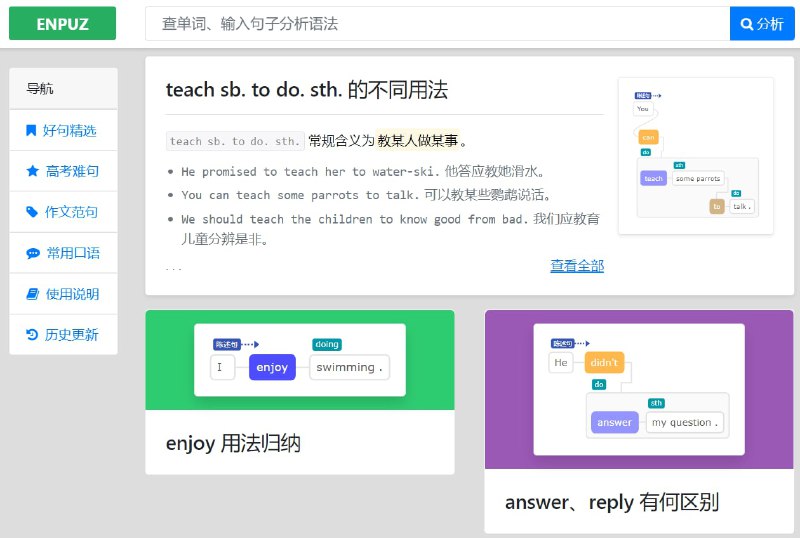
Task: Focus the word and sentence search field
Action: point(438,23)
